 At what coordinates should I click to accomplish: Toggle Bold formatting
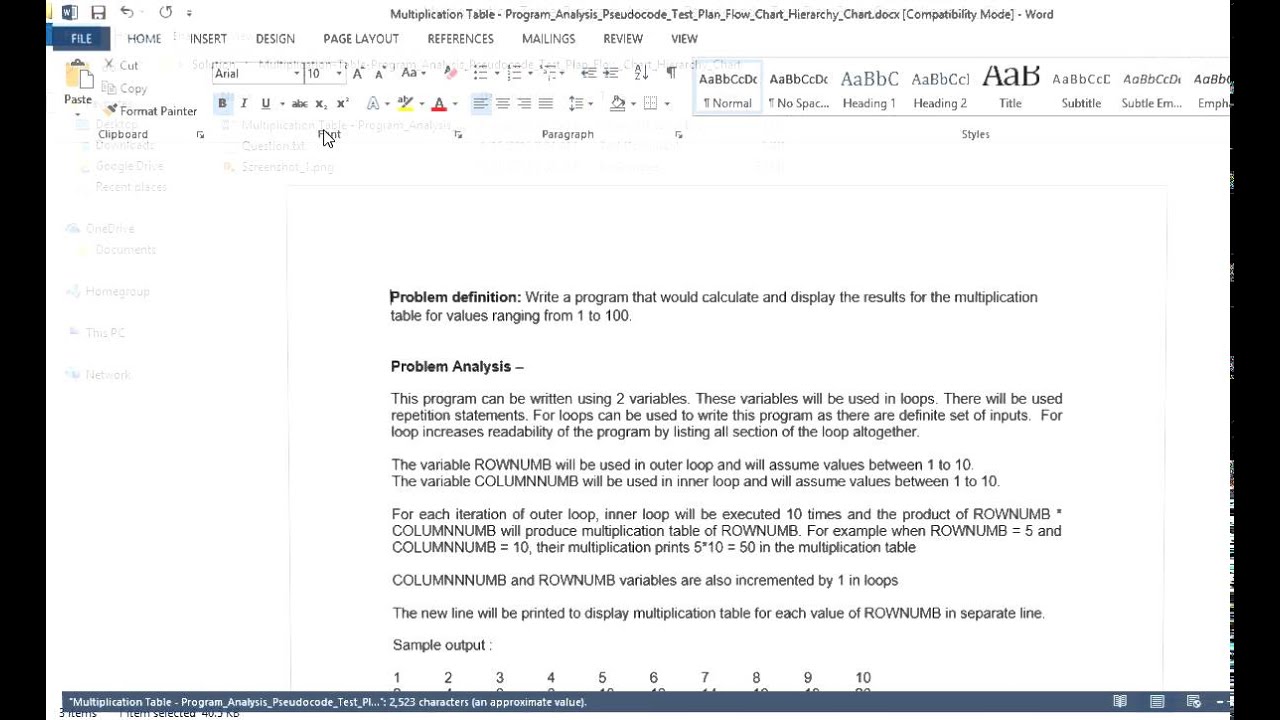[222, 103]
